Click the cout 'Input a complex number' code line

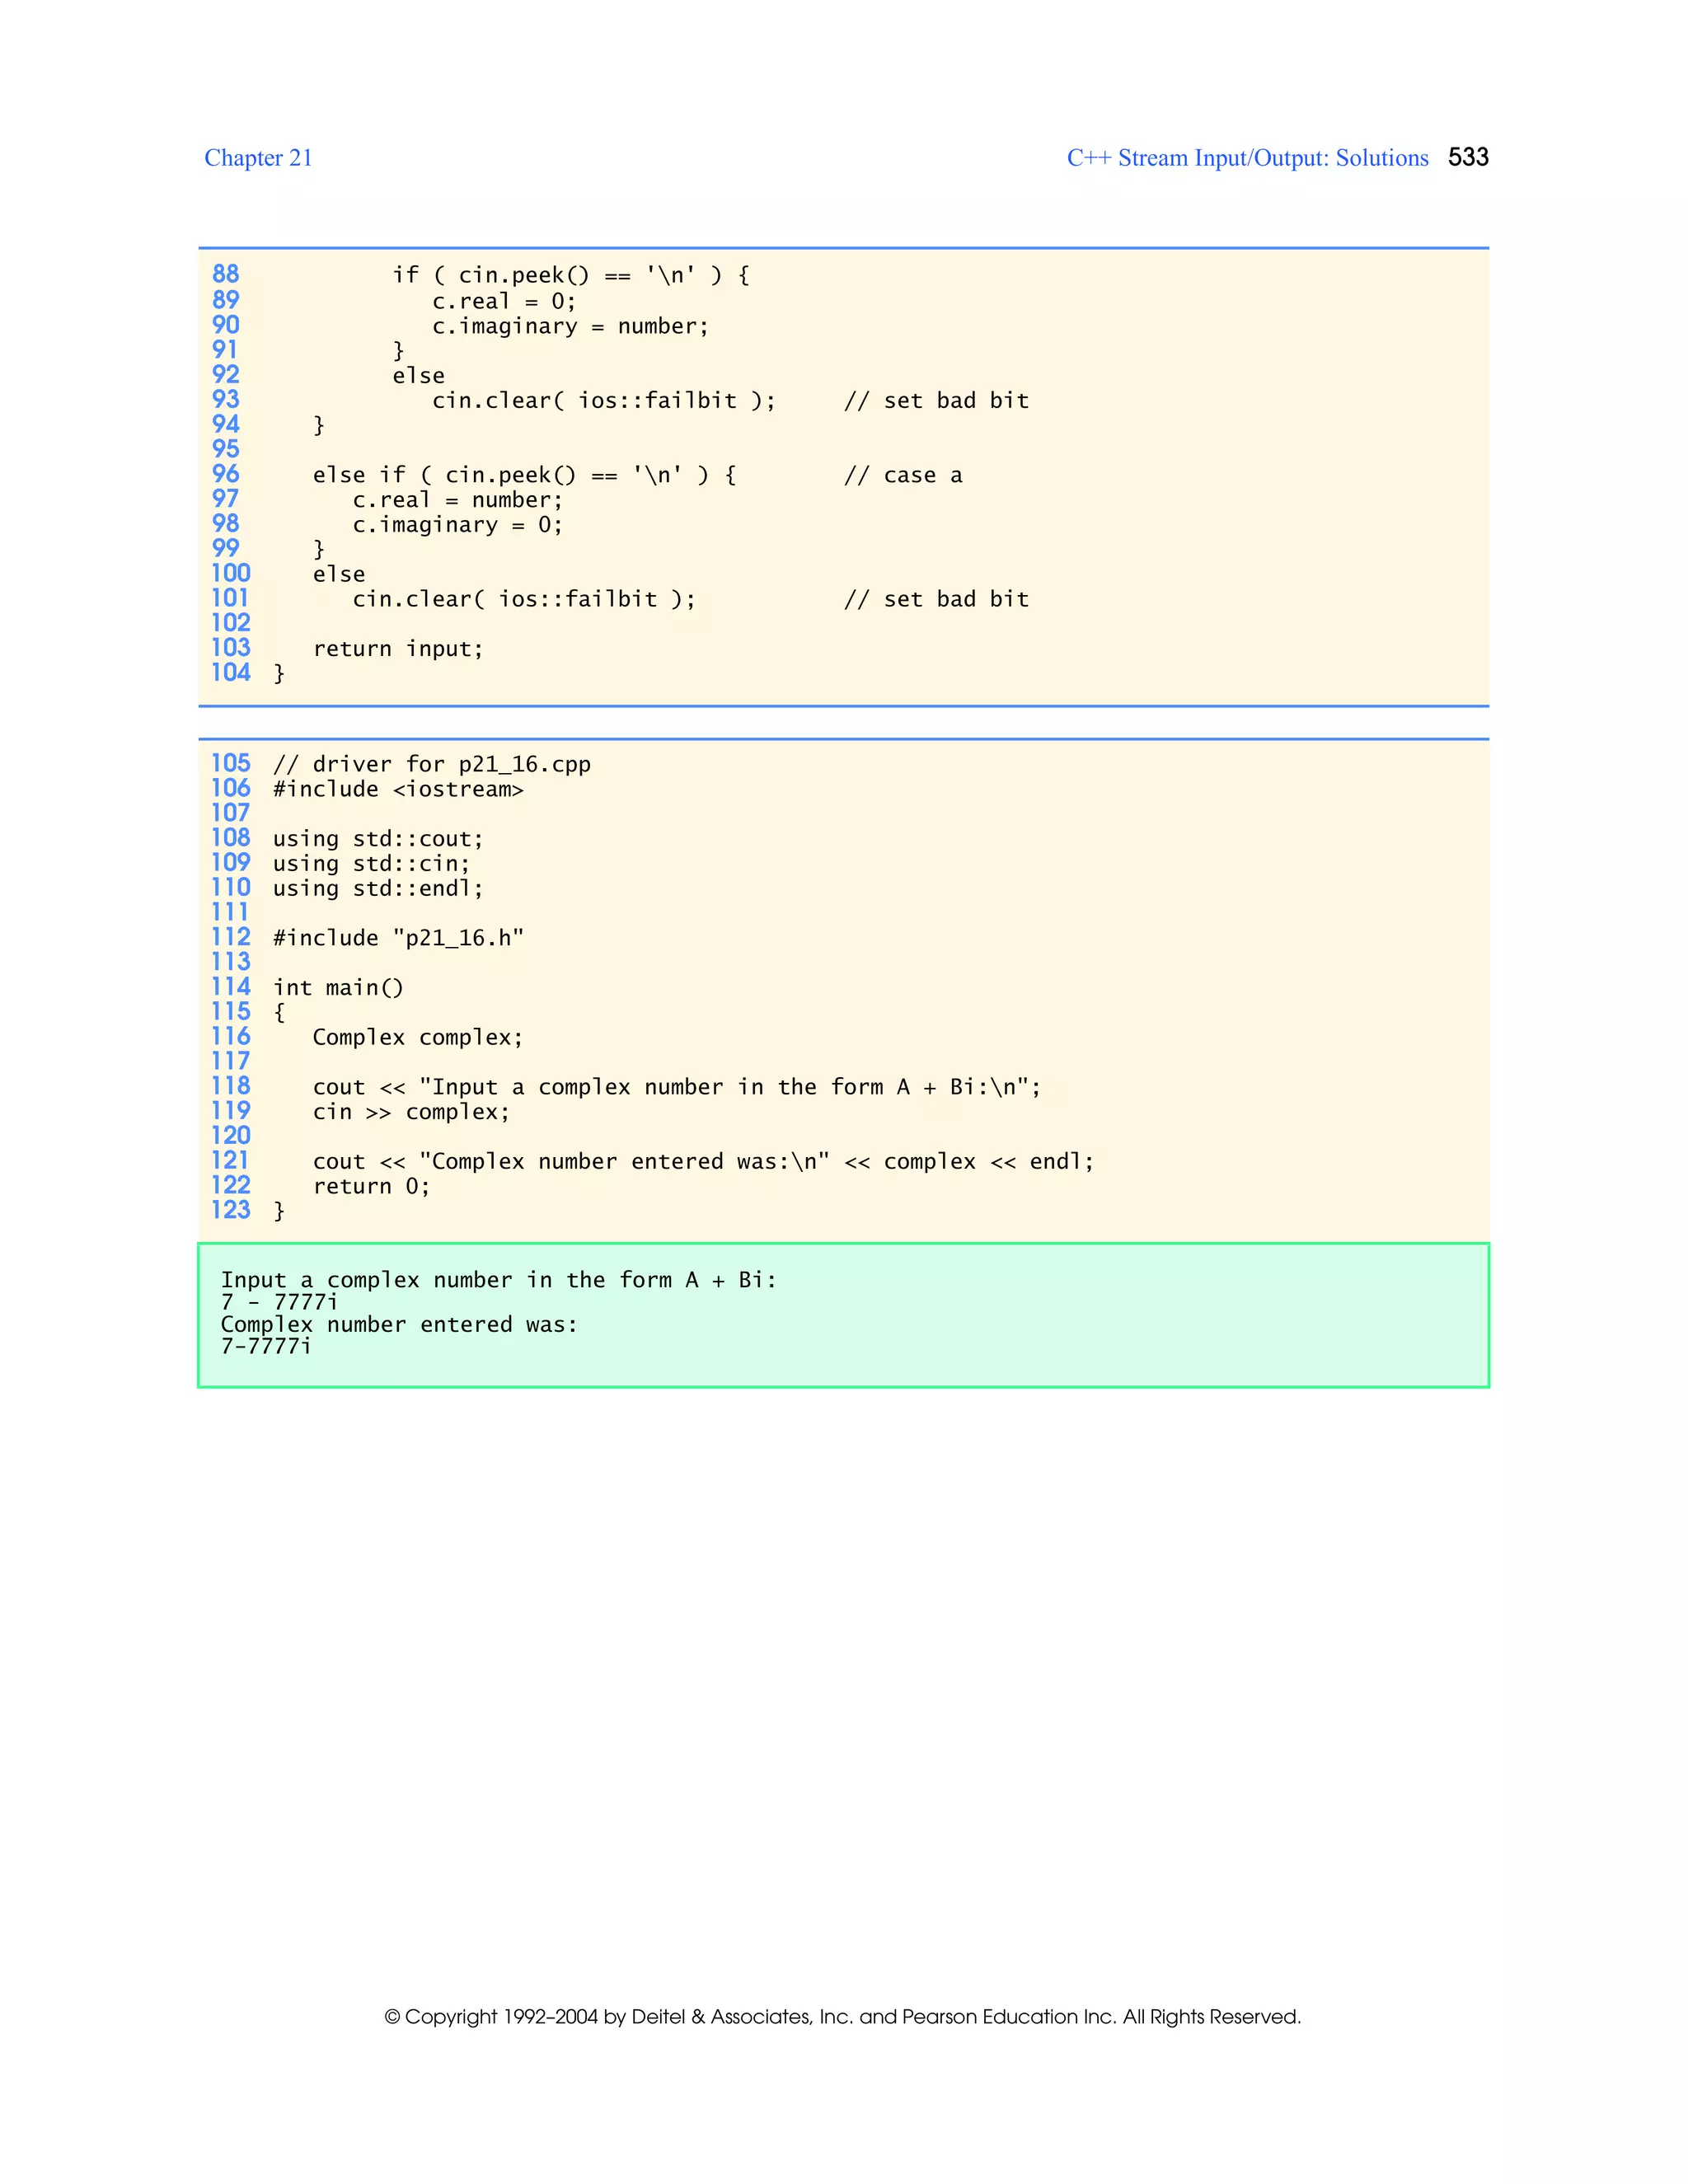click(x=677, y=1087)
